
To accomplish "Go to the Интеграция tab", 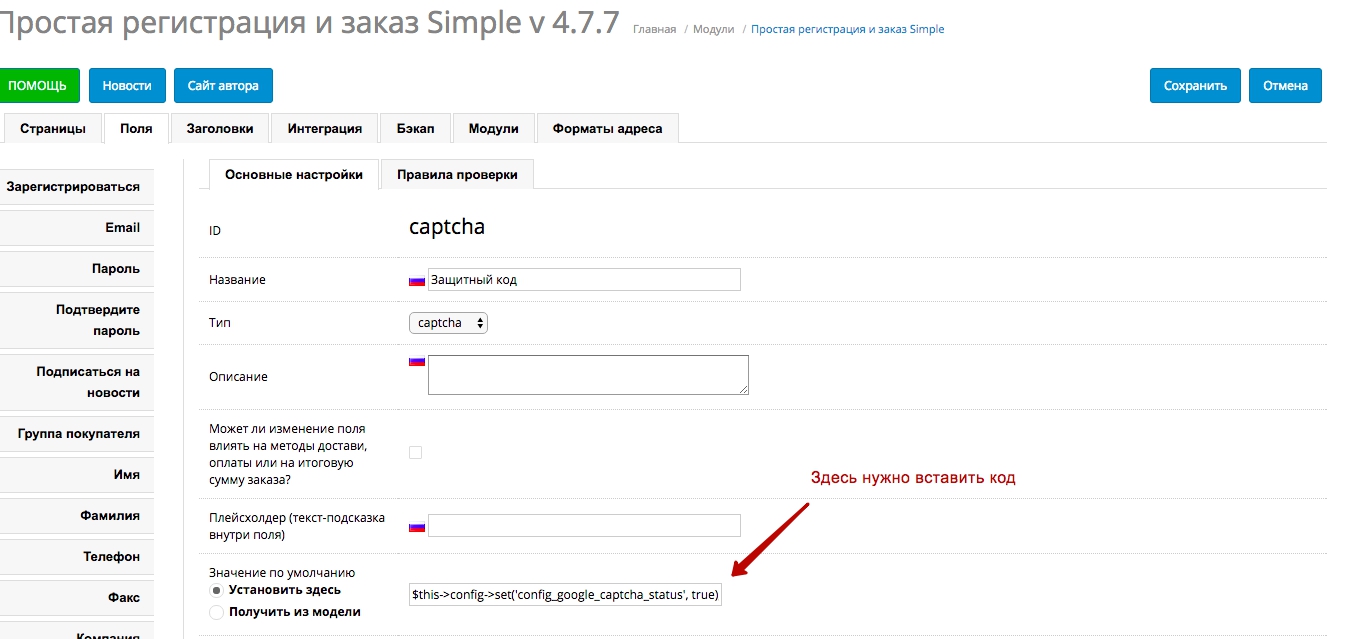I will pos(325,129).
